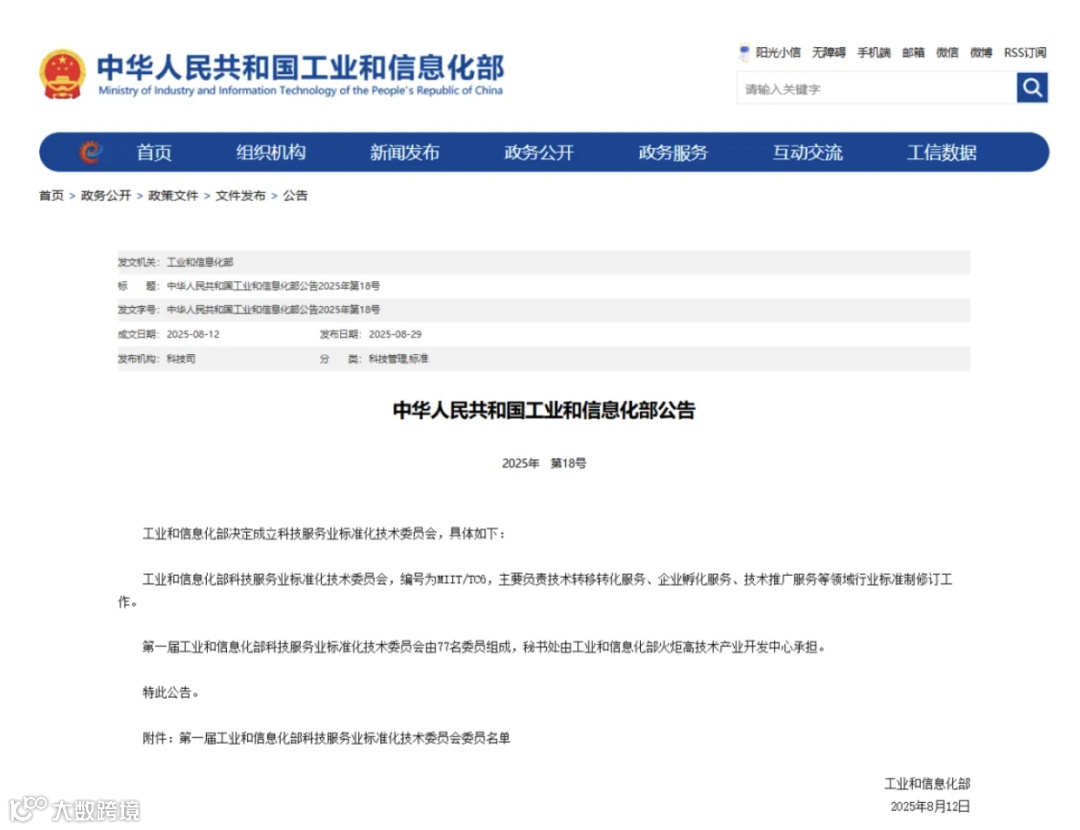This screenshot has width=1080, height=830.
Task: Click the 发文机关 value 工业和信息化部
Action: 200,262
